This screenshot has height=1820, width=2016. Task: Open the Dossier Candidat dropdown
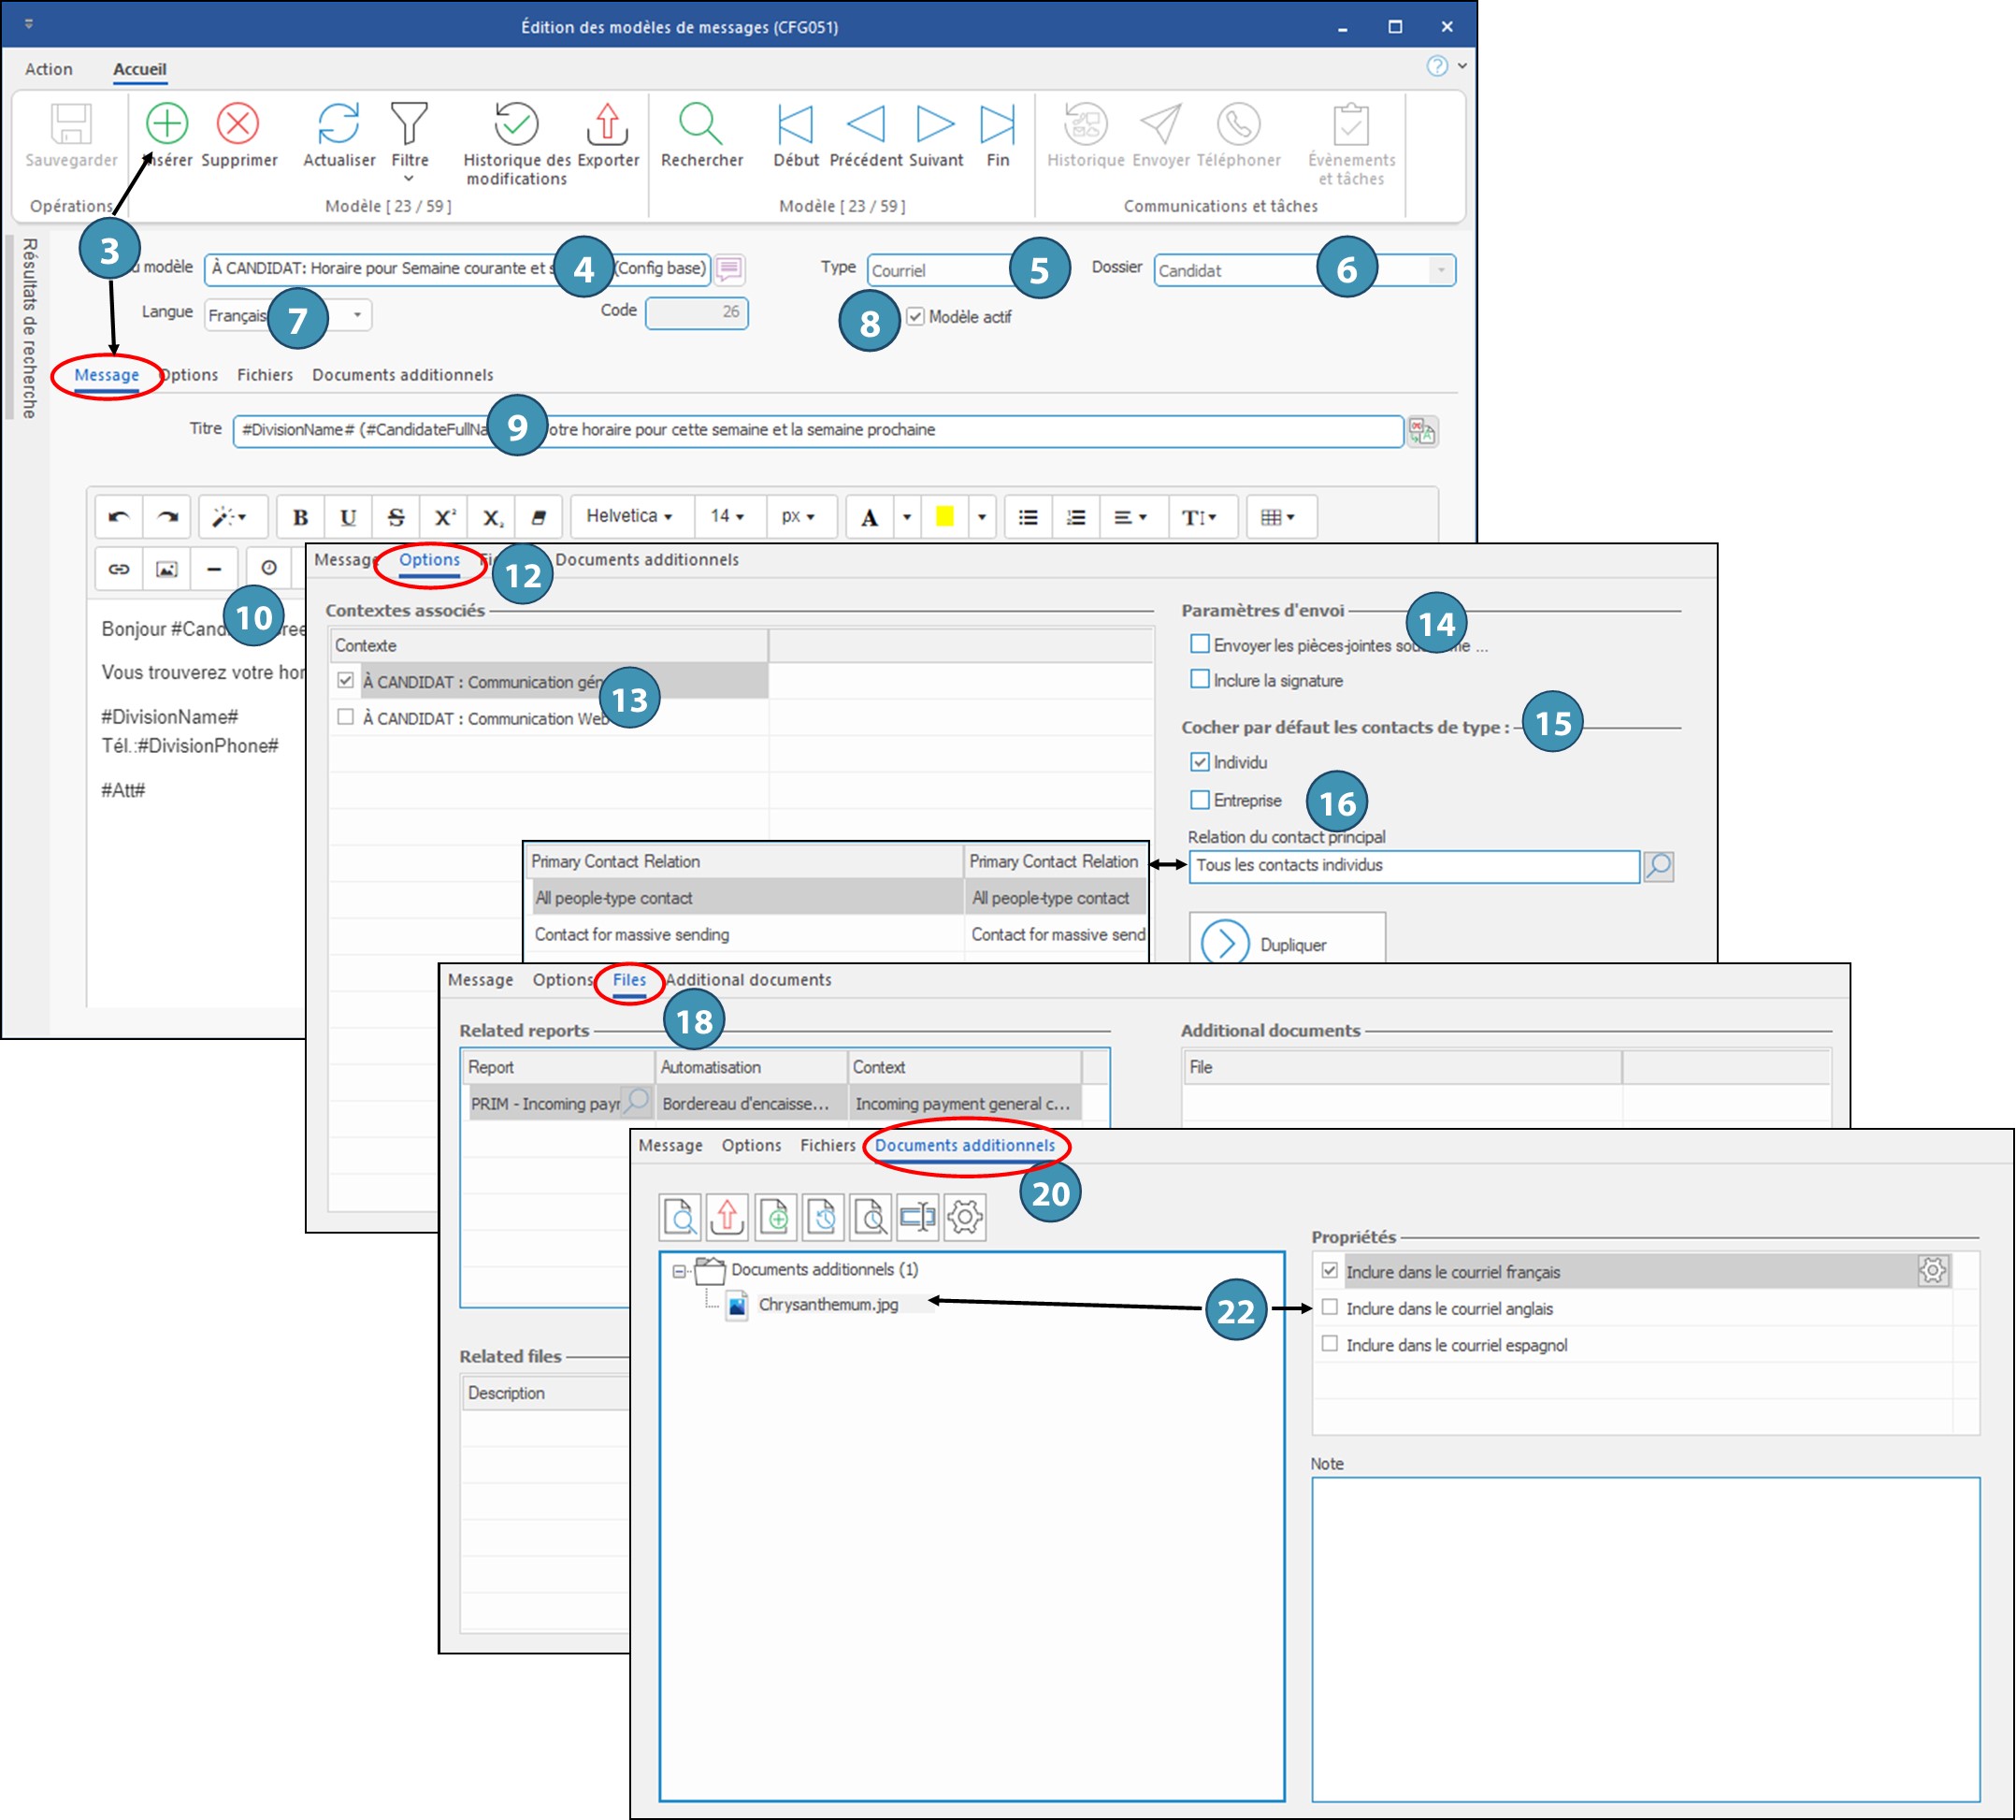pos(1440,271)
